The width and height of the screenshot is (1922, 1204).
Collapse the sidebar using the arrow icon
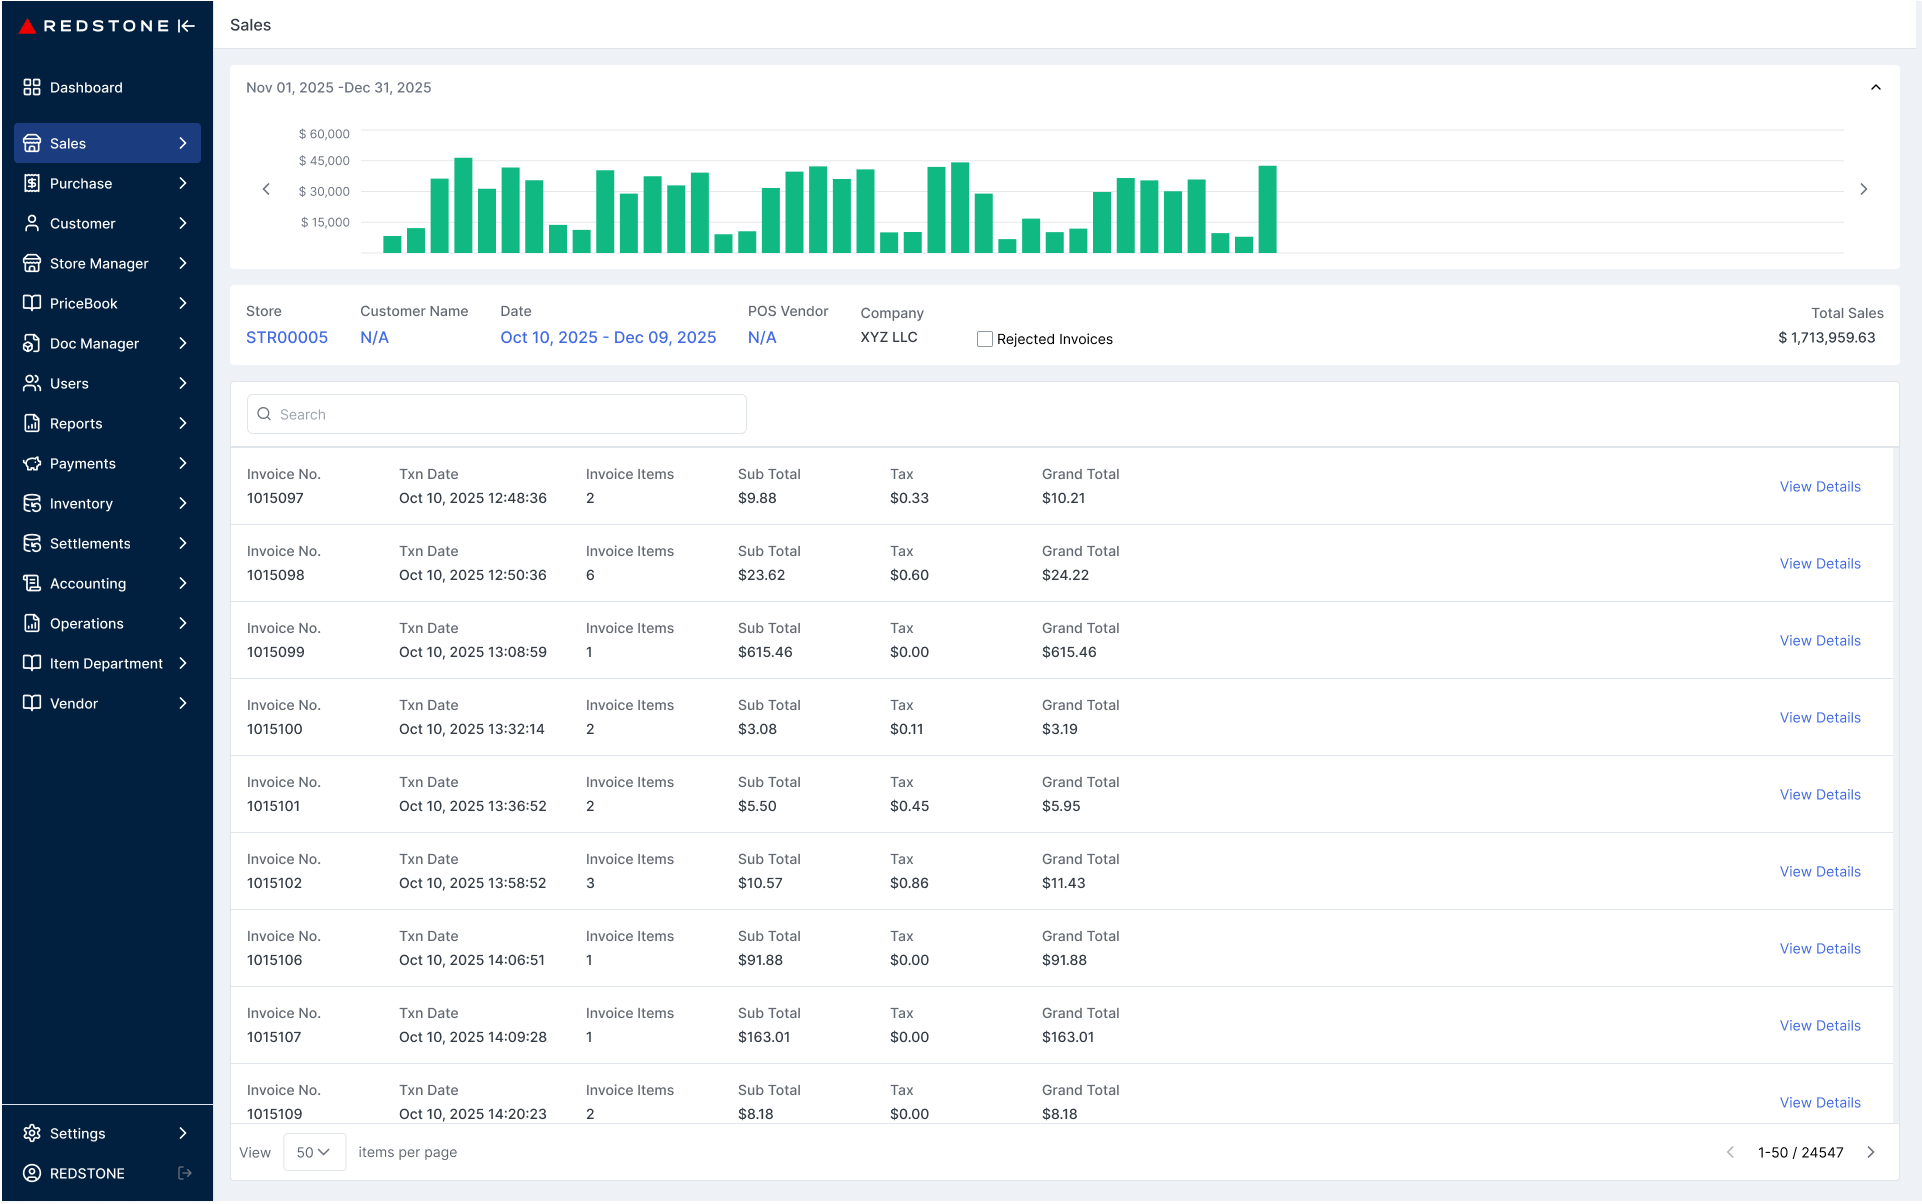pyautogui.click(x=185, y=26)
